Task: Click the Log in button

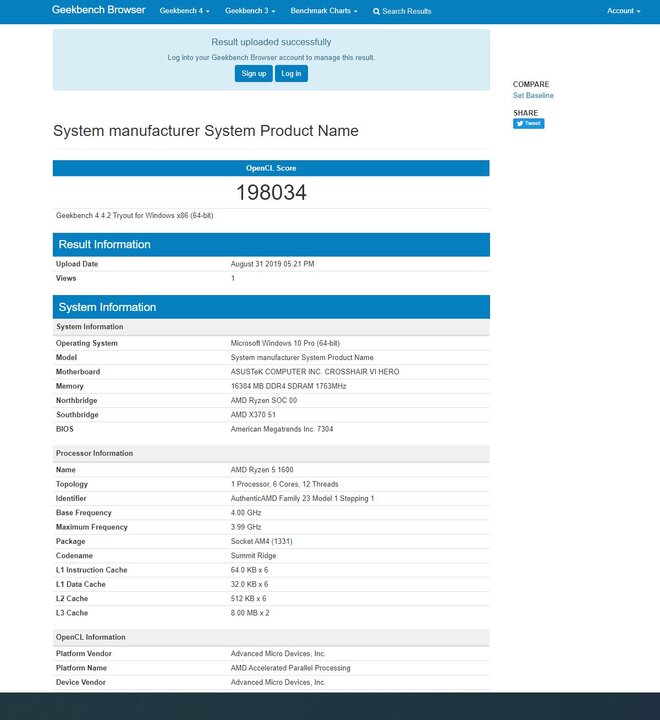Action: pyautogui.click(x=291, y=73)
